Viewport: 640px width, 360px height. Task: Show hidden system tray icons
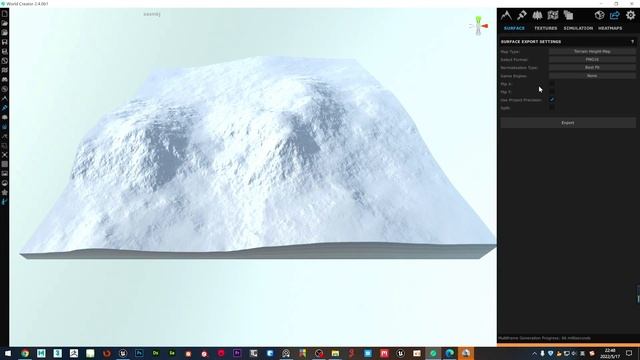point(534,353)
